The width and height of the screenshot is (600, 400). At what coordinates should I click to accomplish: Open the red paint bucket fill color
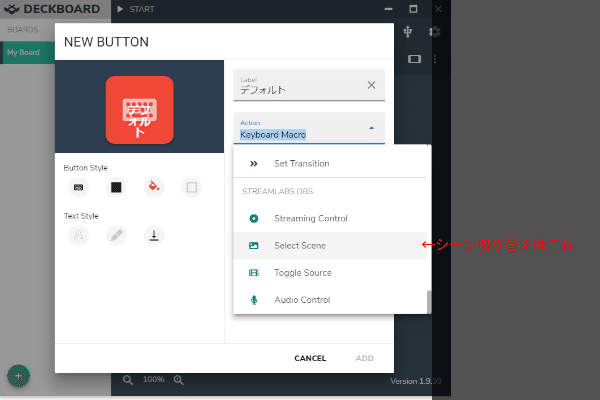[154, 187]
